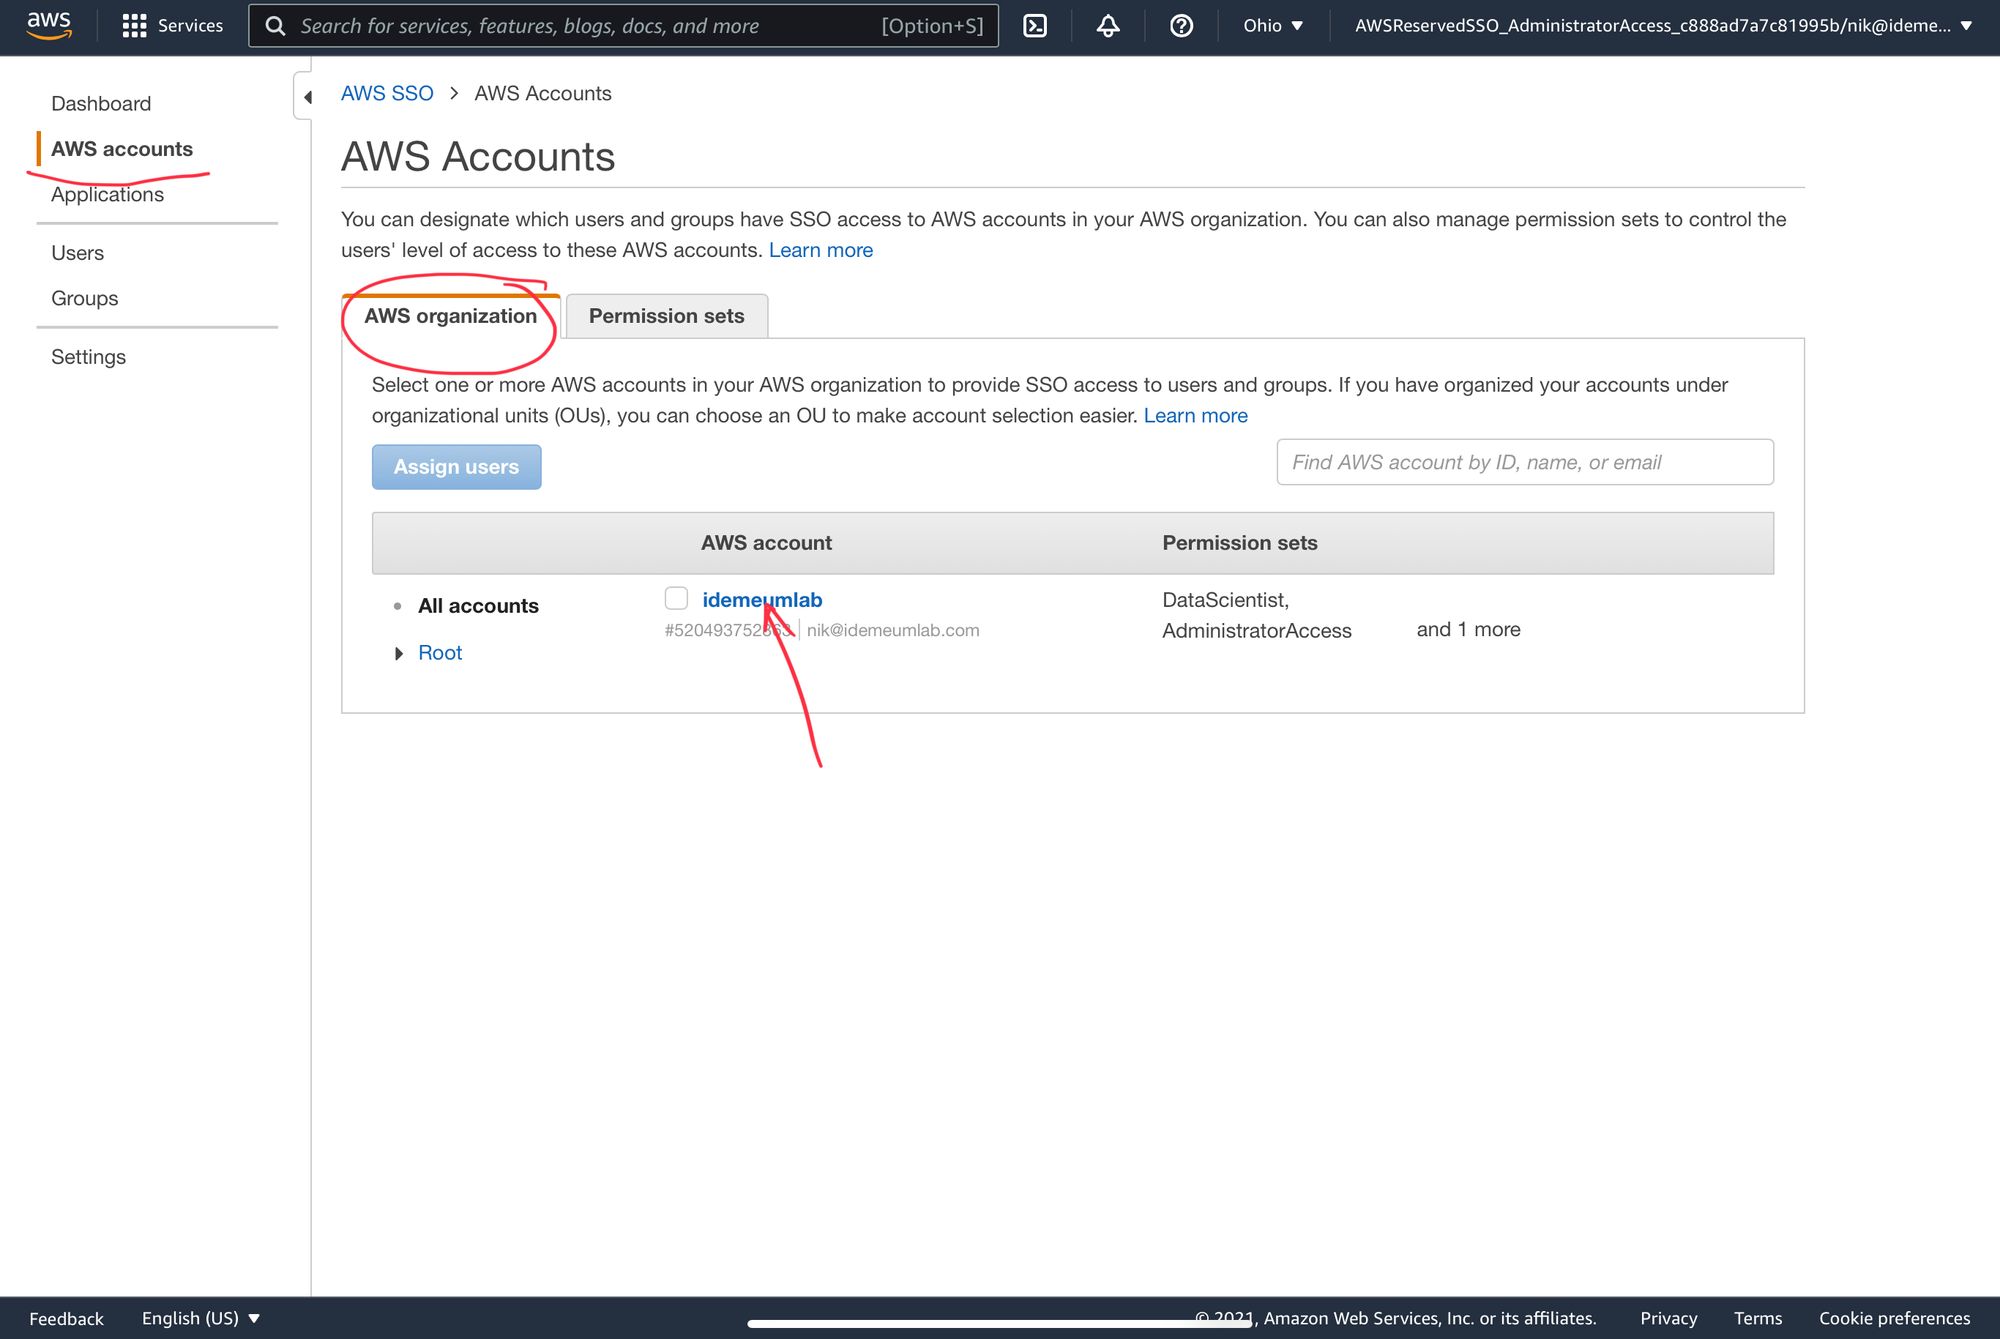View the notifications bell

coord(1108,26)
